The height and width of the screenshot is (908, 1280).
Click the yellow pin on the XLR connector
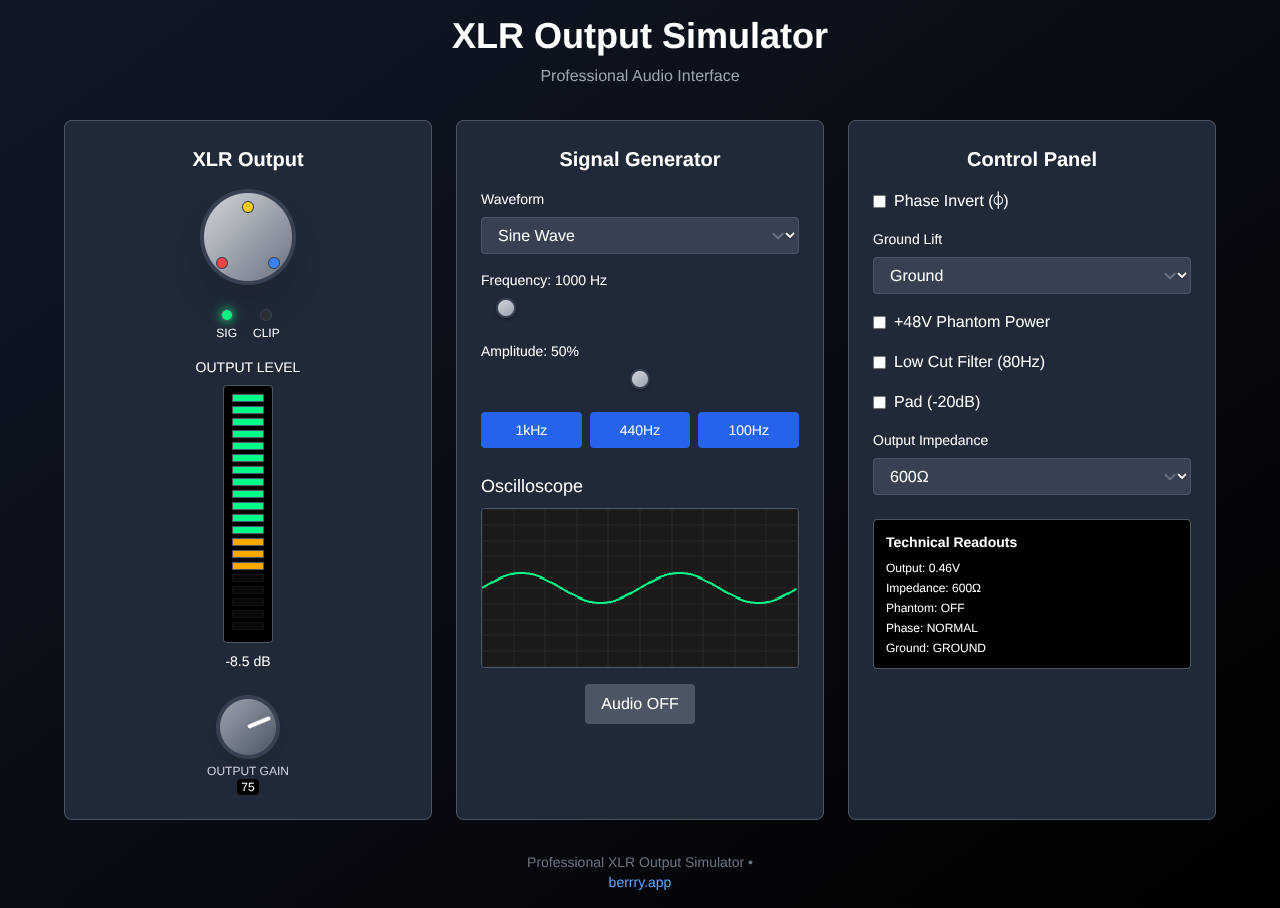(248, 207)
